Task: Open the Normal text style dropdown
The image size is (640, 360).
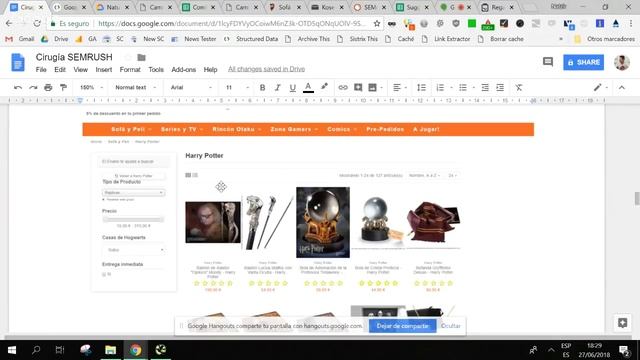Action: pyautogui.click(x=135, y=87)
